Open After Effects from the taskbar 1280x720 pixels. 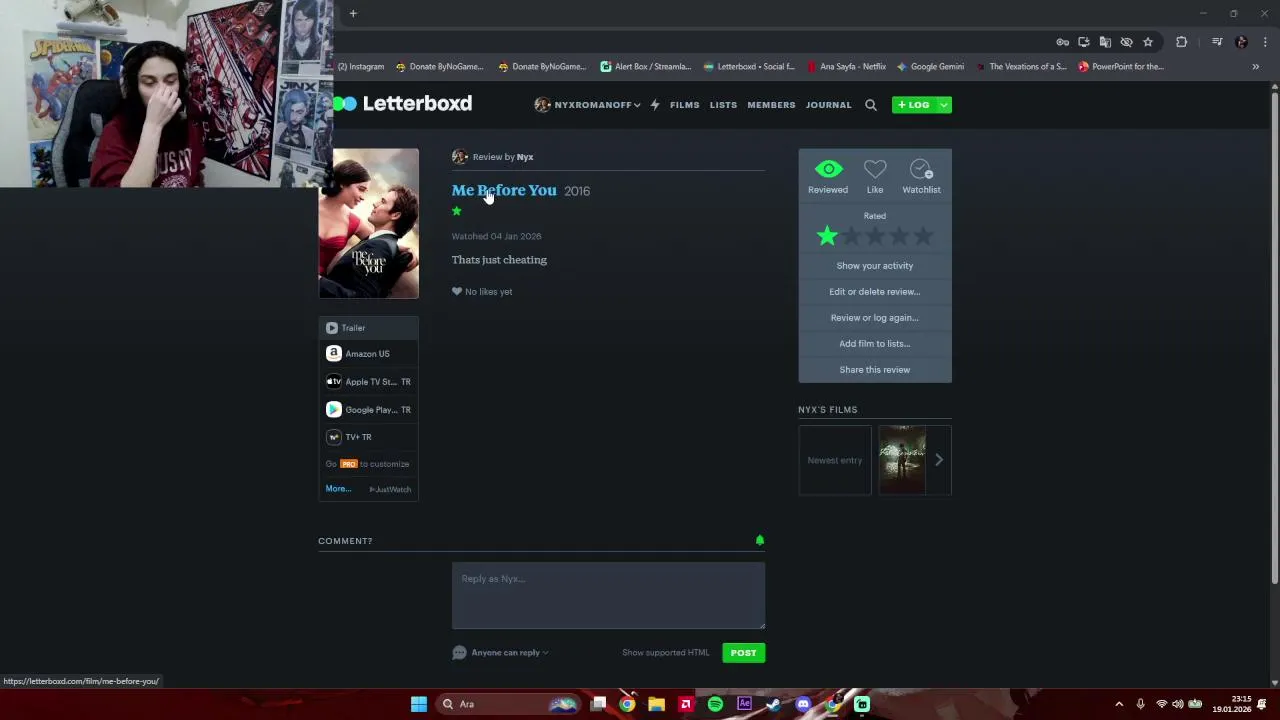point(744,704)
